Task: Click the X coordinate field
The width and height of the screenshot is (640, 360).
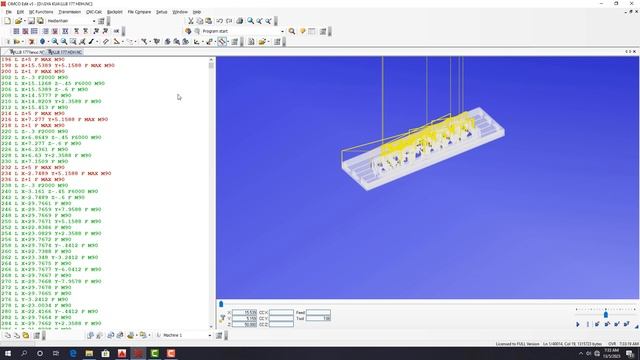Action: pyautogui.click(x=245, y=313)
